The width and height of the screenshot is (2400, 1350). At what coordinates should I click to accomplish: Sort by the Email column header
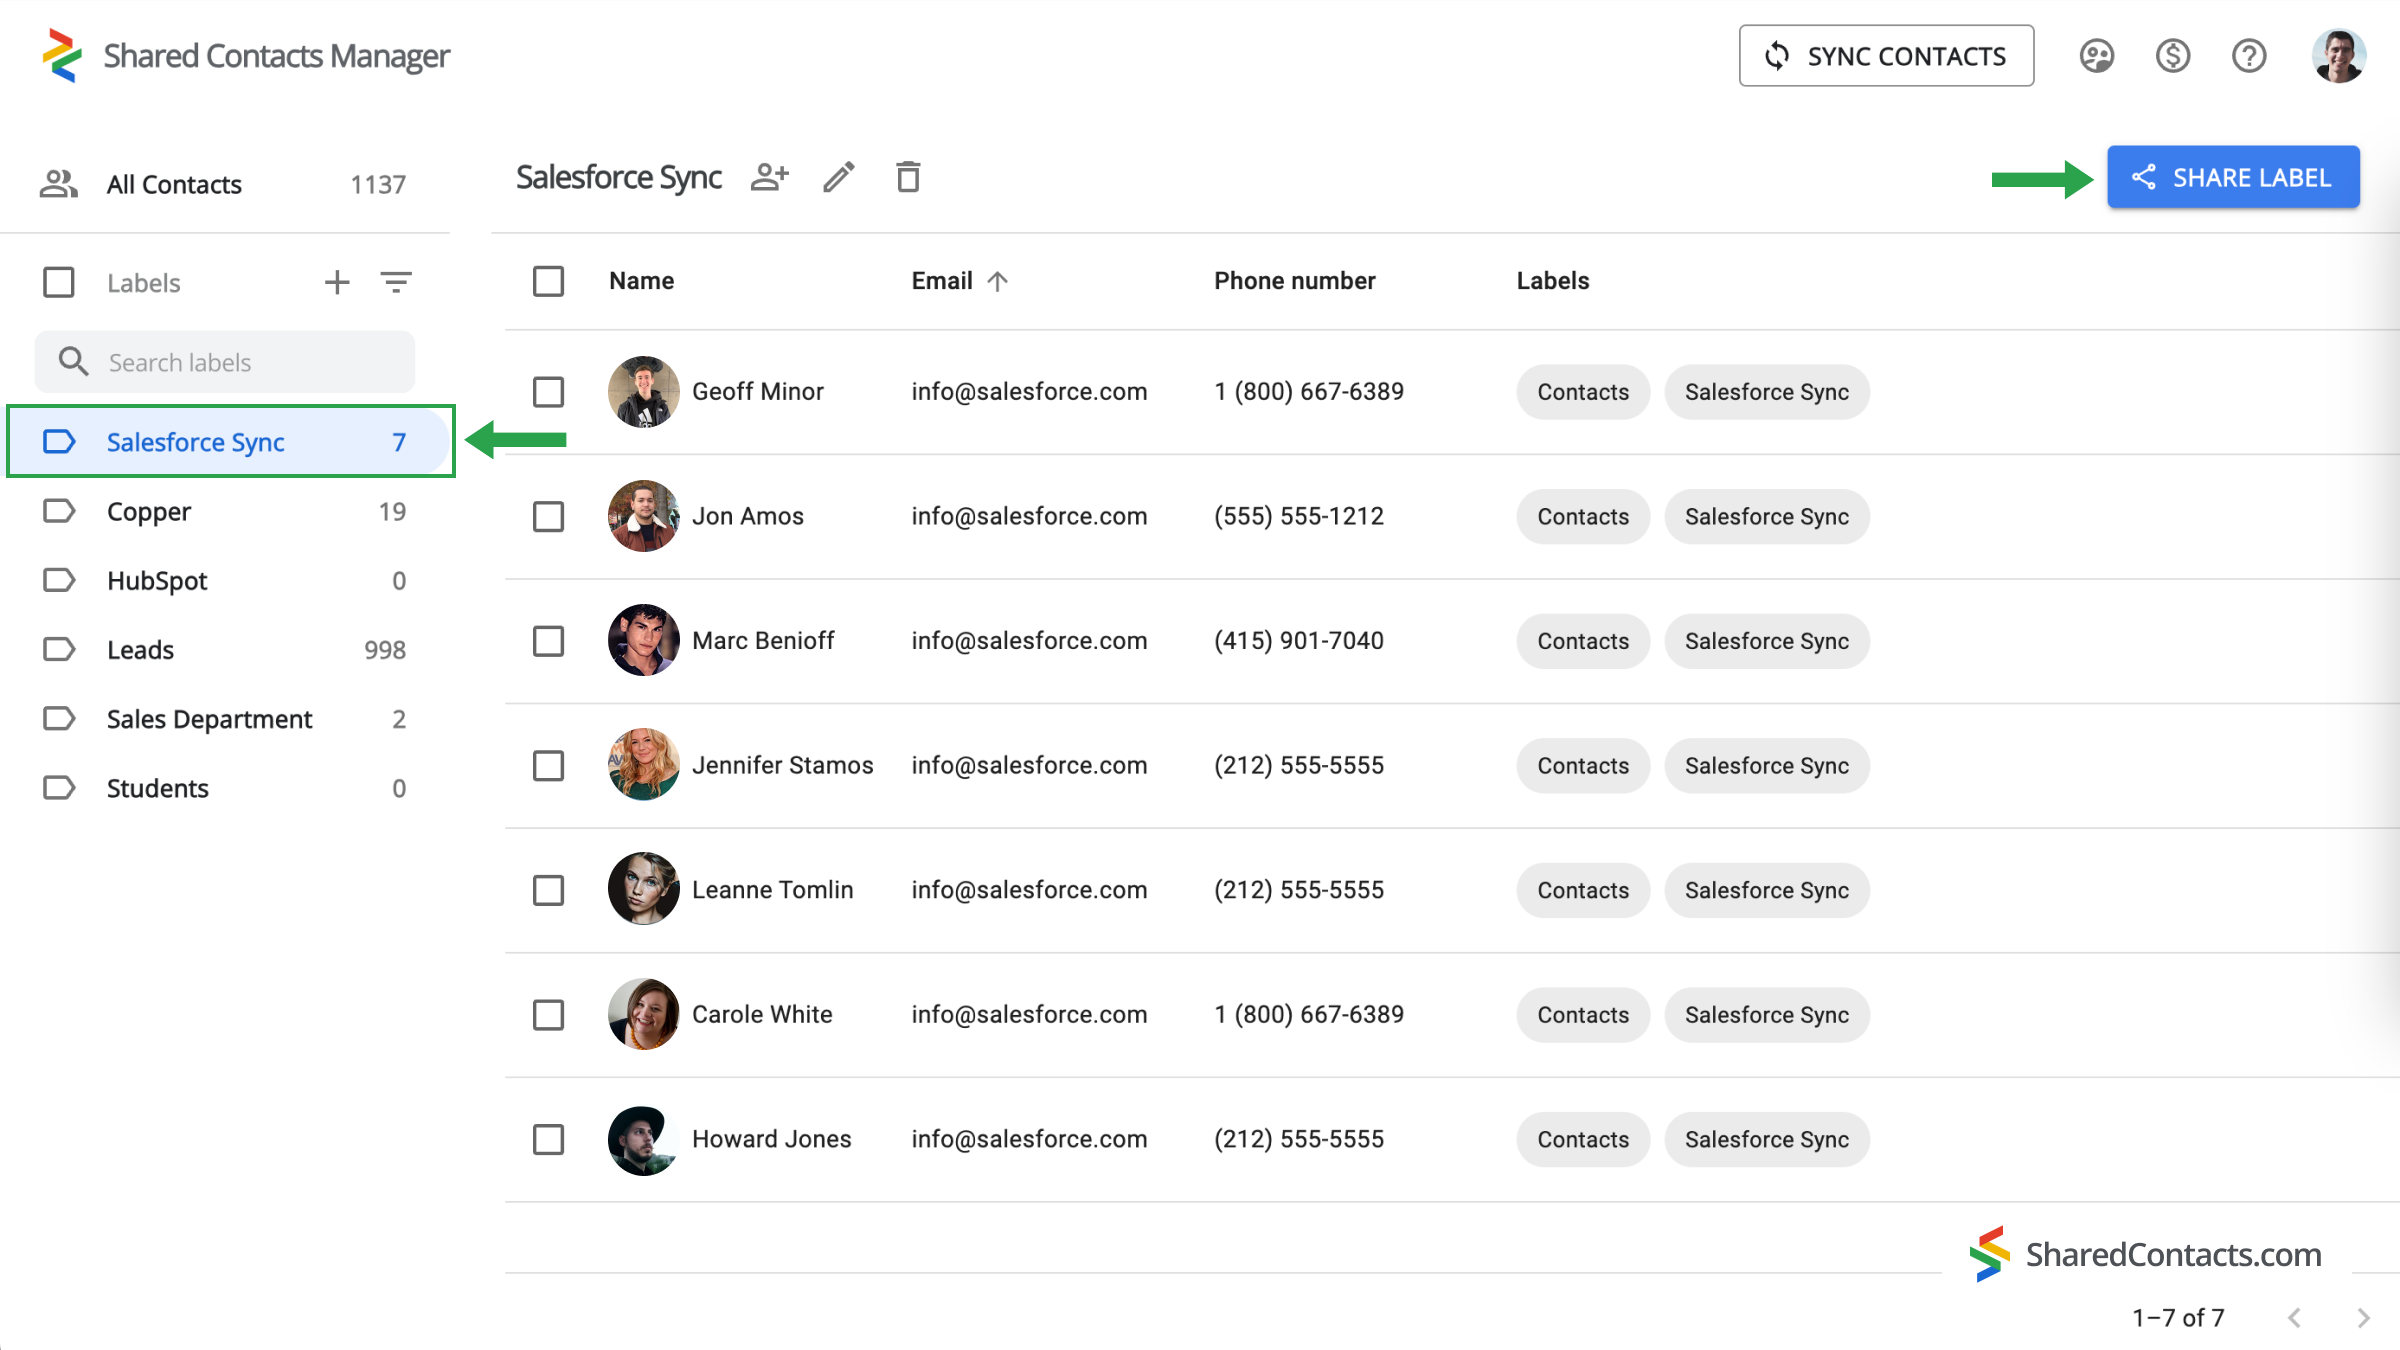click(x=942, y=281)
